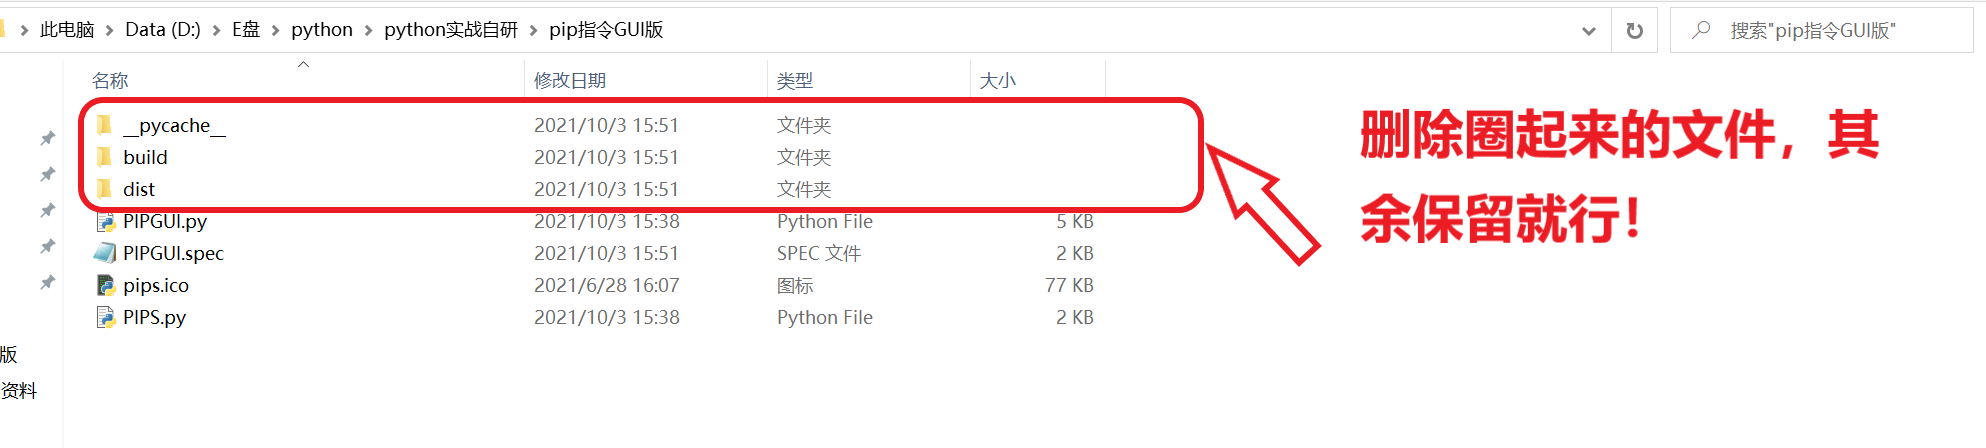Sort by 类型 column header
1986x448 pixels.
(x=795, y=80)
